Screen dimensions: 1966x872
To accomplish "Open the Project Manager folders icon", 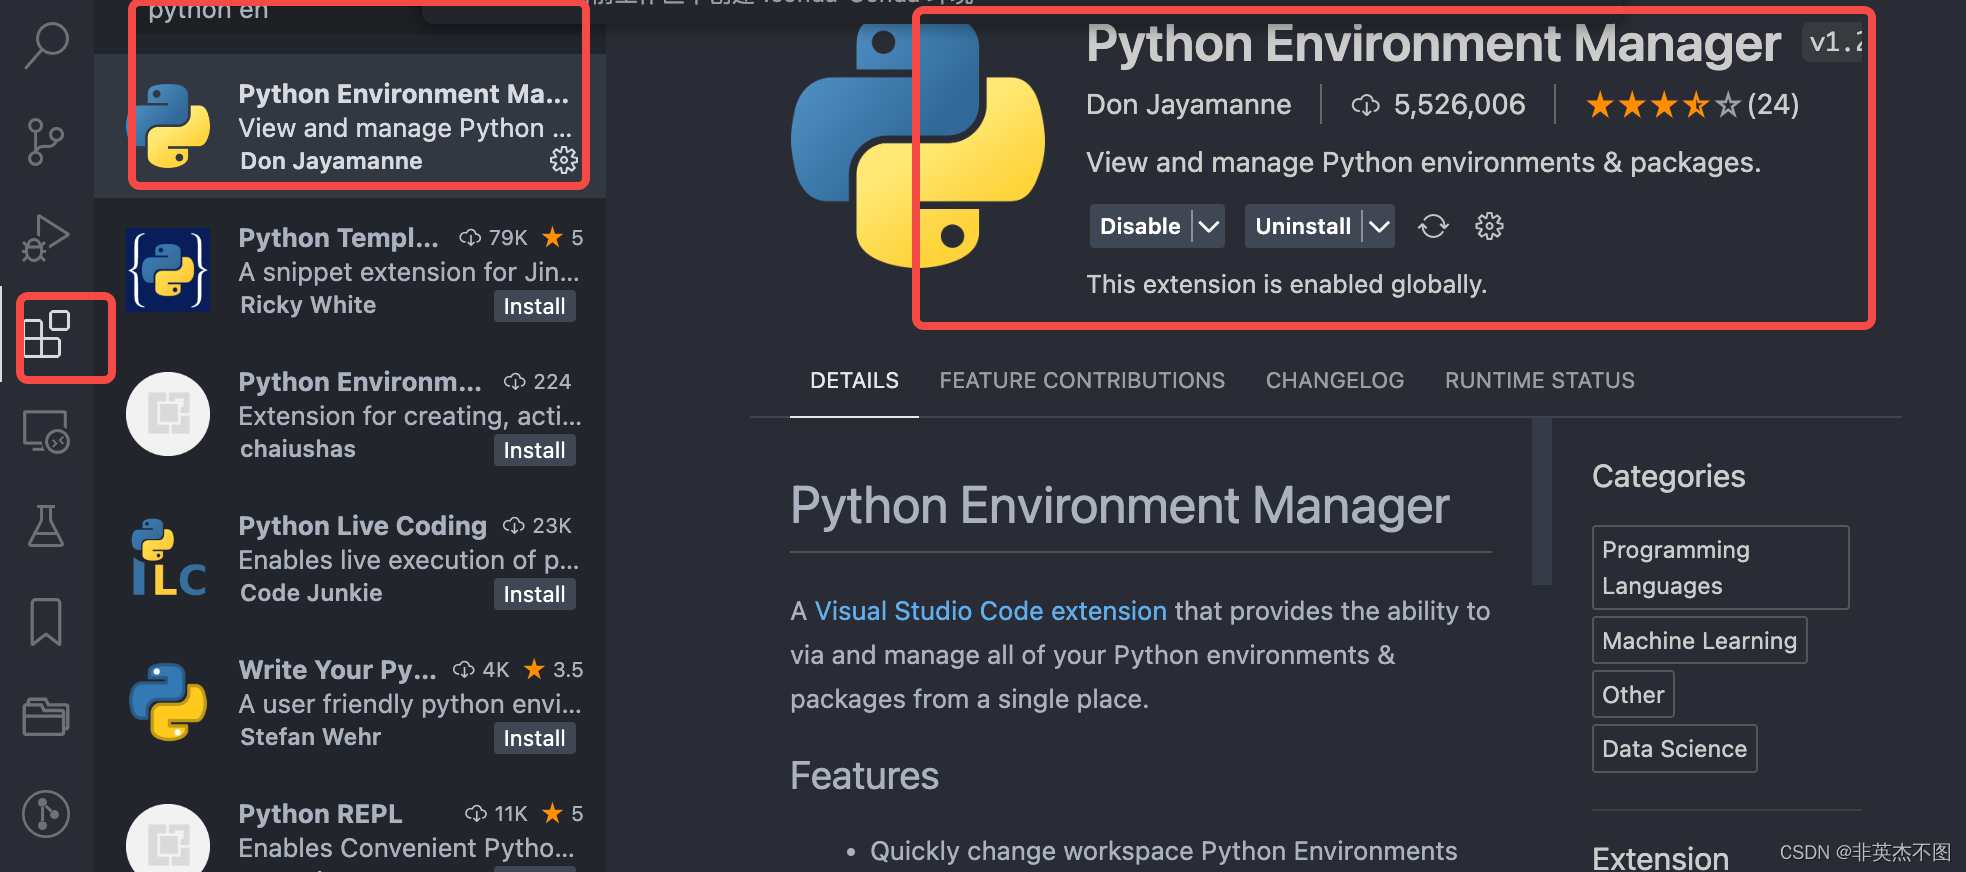I will coord(46,716).
